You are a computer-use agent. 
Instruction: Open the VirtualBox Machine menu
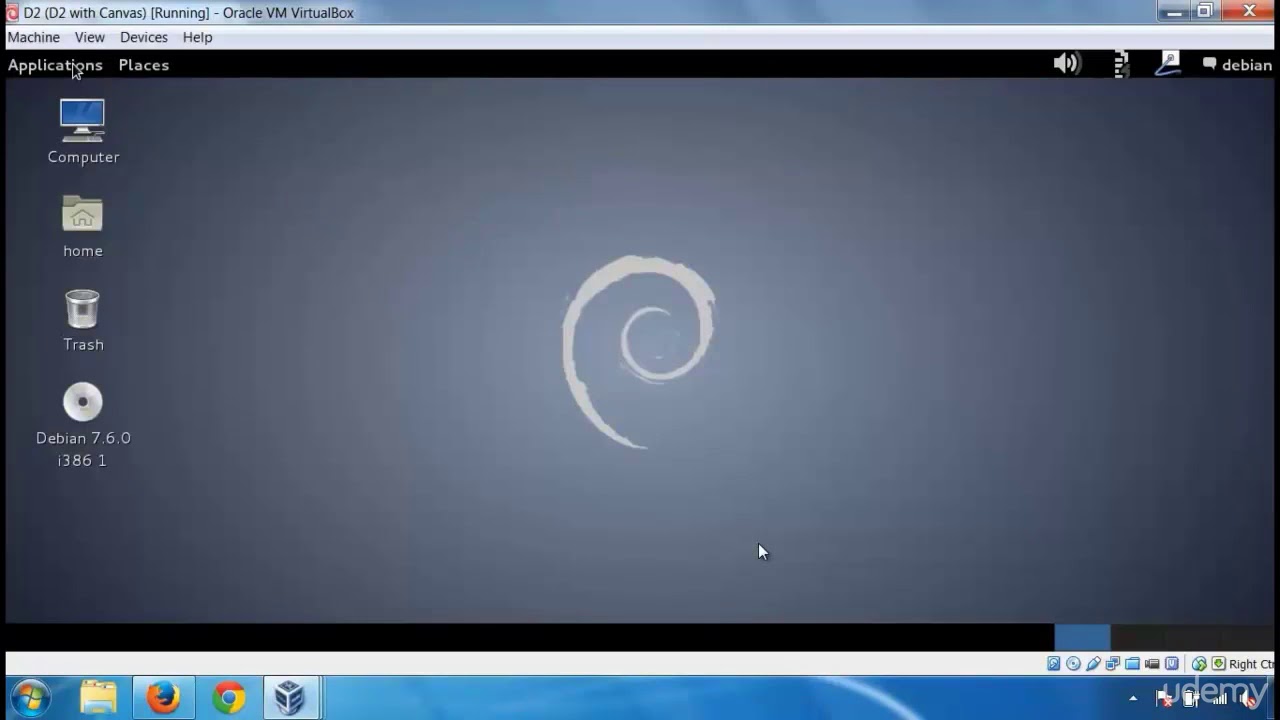tap(33, 37)
